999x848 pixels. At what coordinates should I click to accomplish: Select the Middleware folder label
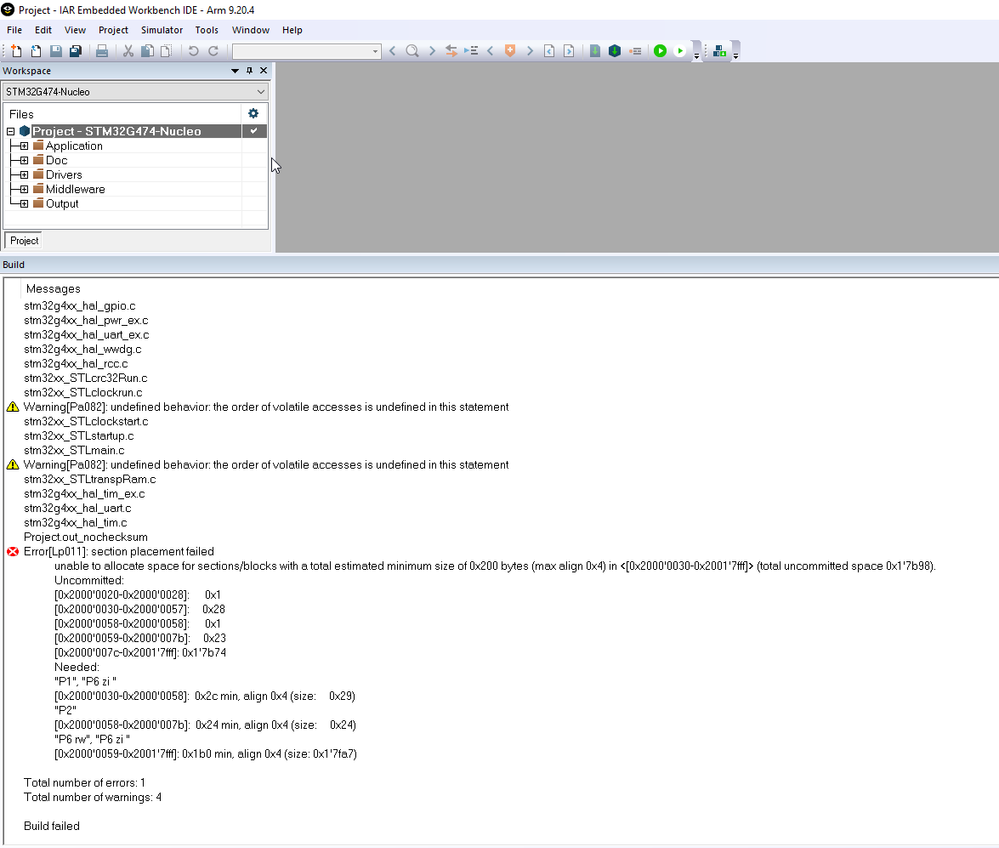point(75,189)
